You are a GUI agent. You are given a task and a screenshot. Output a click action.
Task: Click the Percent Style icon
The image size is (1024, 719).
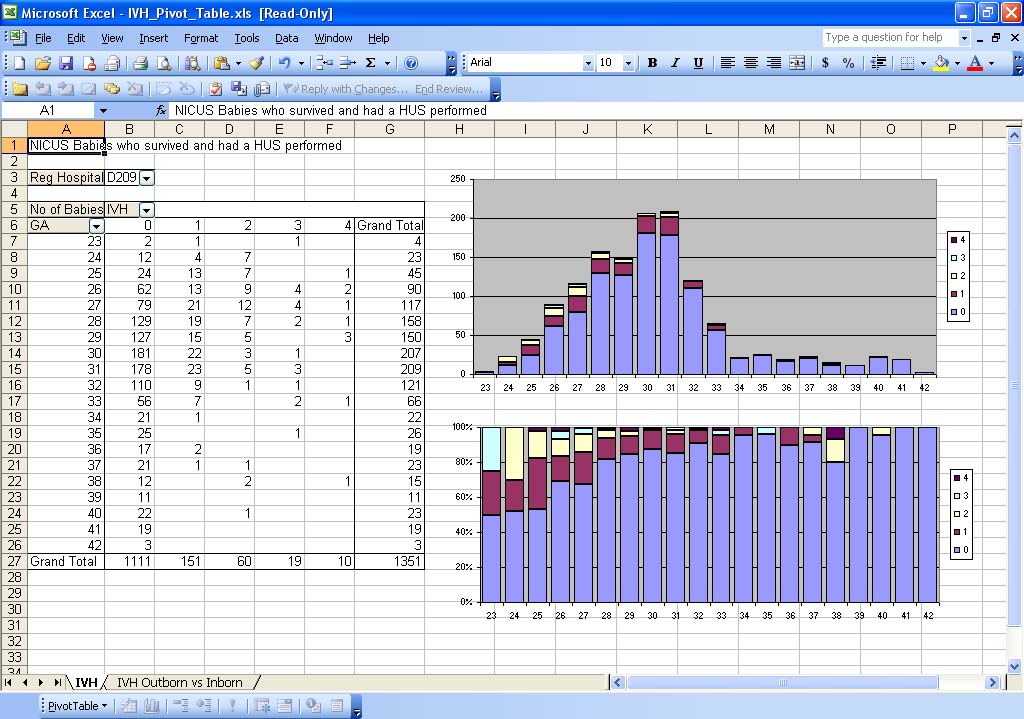click(x=848, y=63)
